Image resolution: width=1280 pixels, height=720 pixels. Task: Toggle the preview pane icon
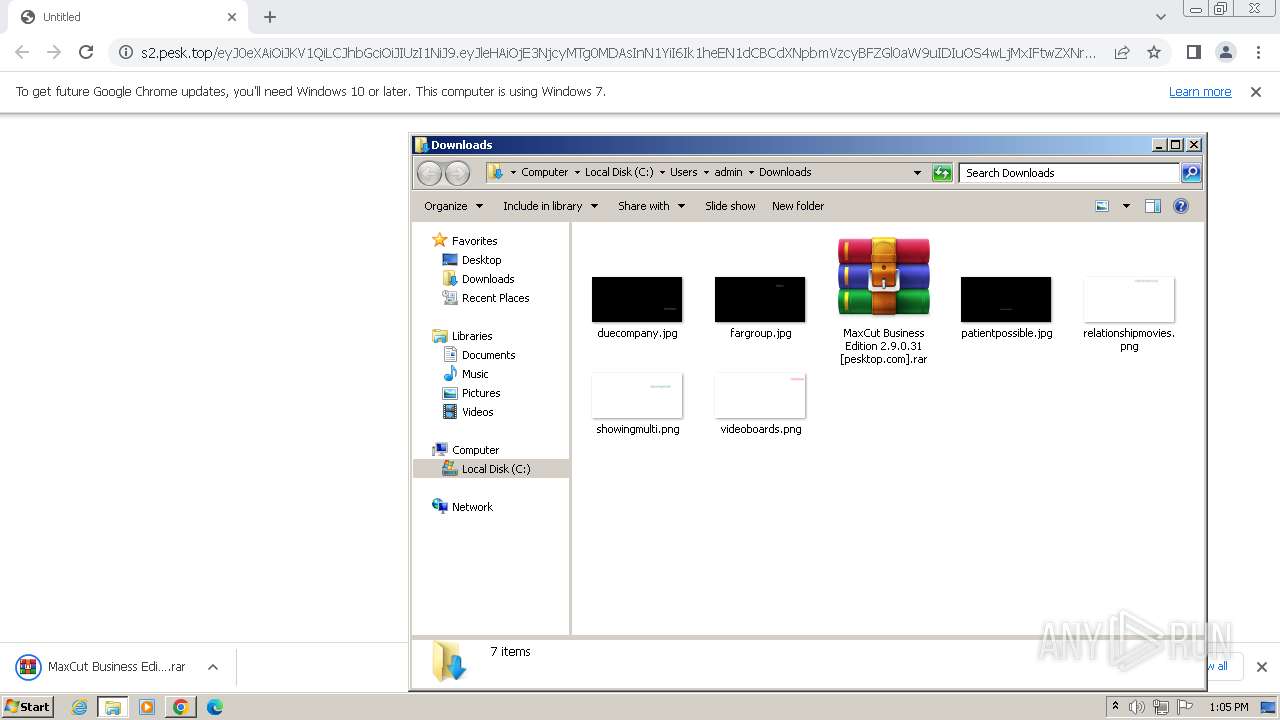[x=1152, y=206]
